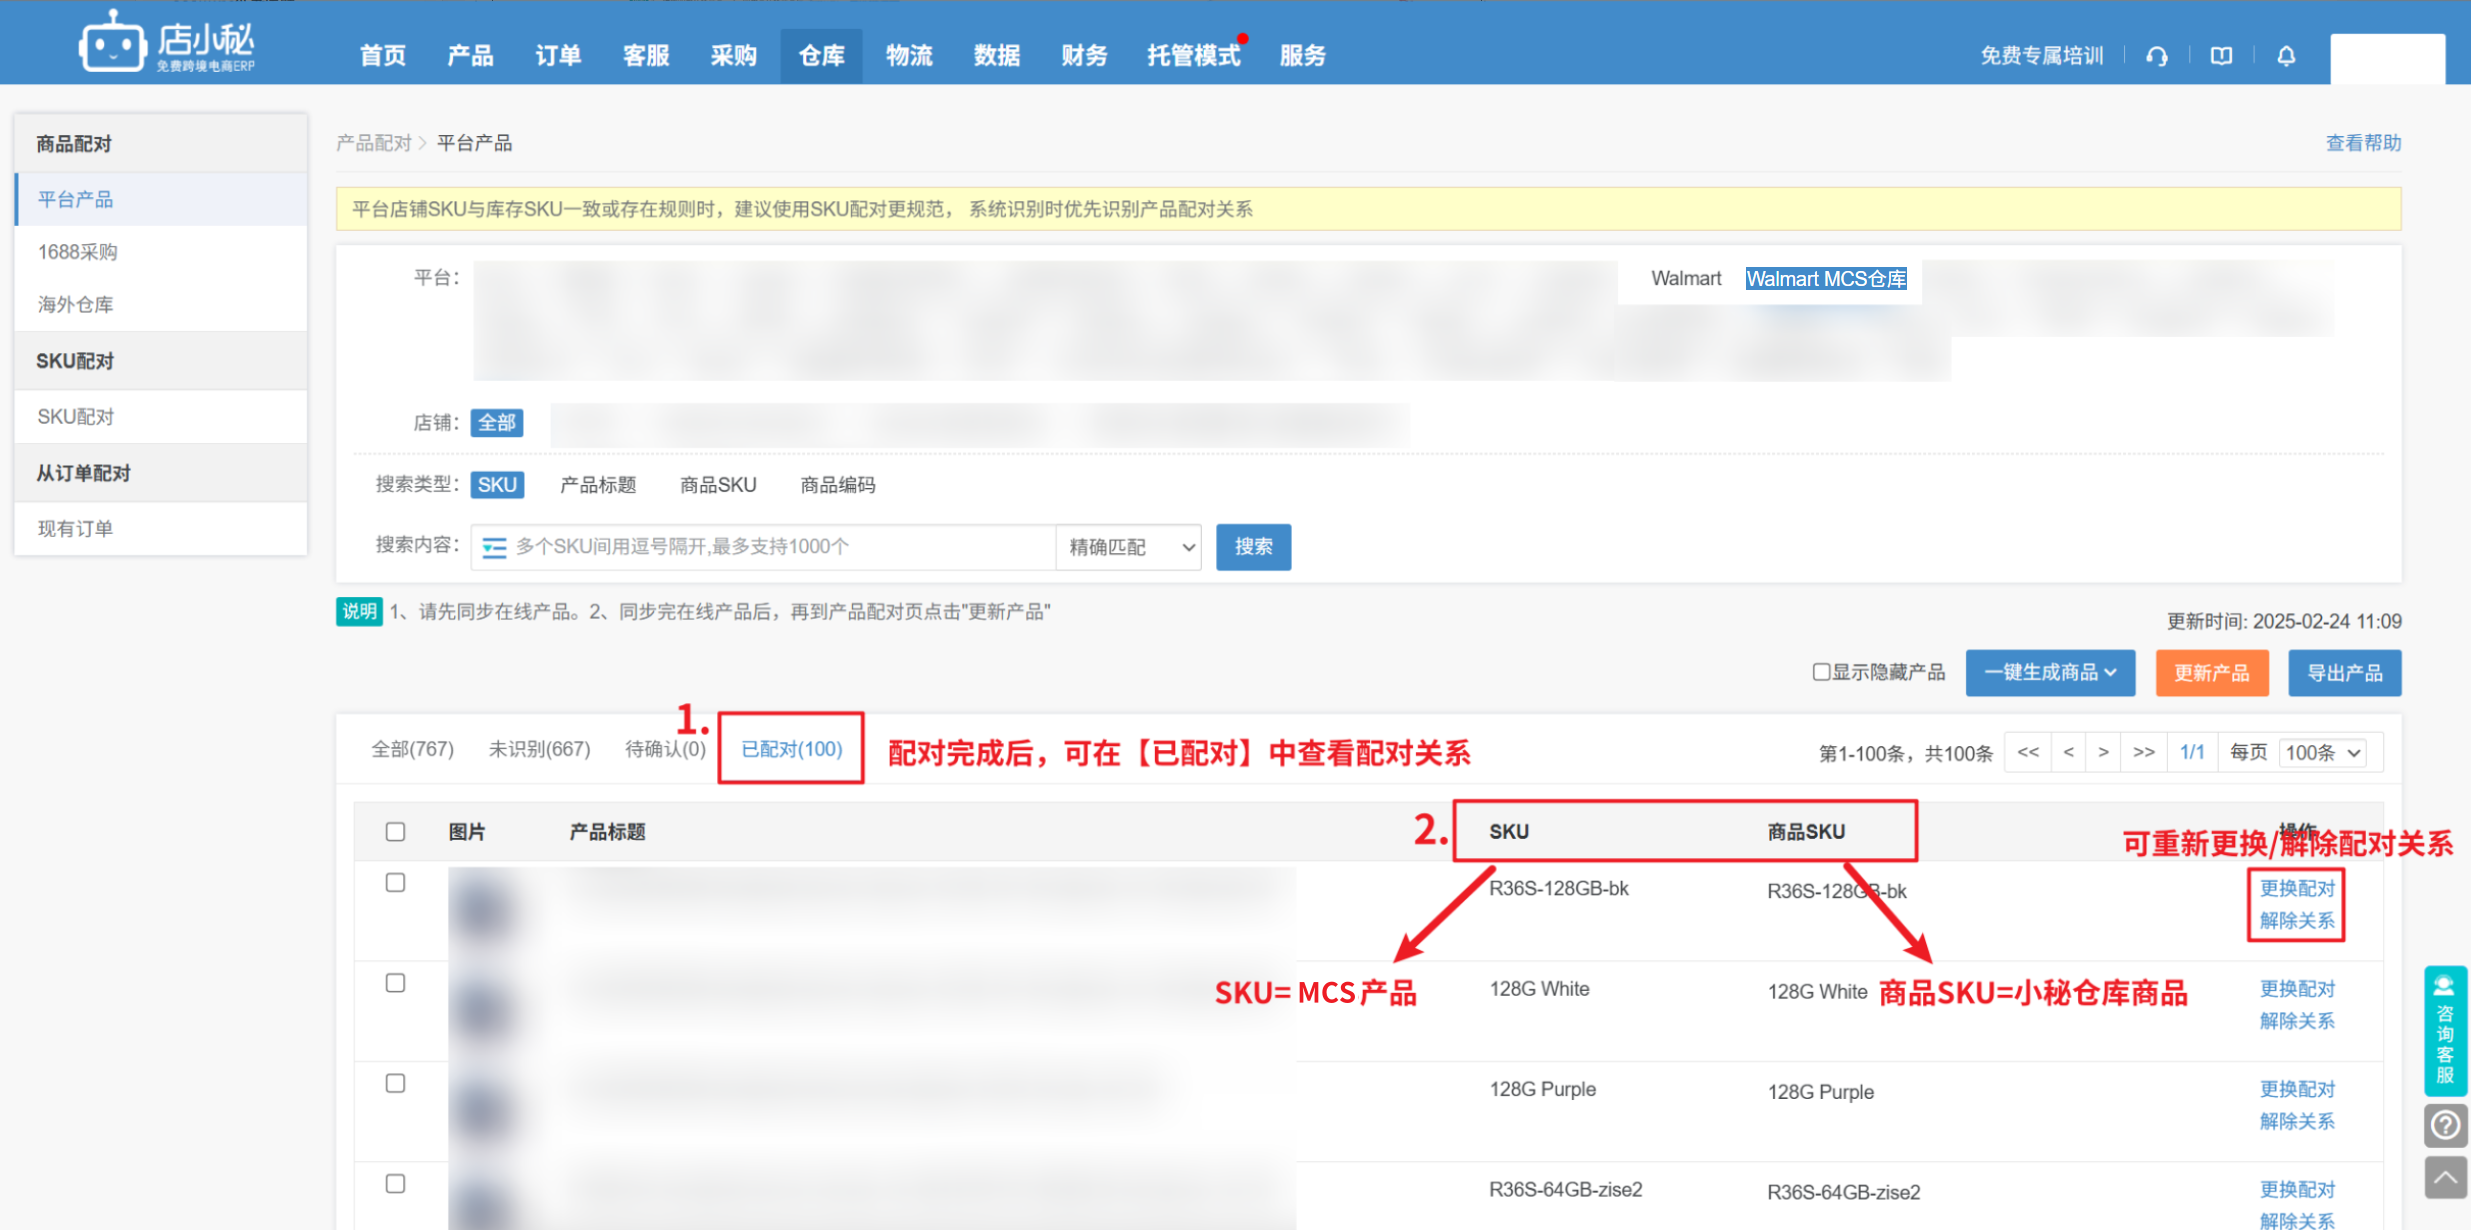
Task: Enable the 显示隐藏产品 checkbox
Action: [x=1821, y=672]
